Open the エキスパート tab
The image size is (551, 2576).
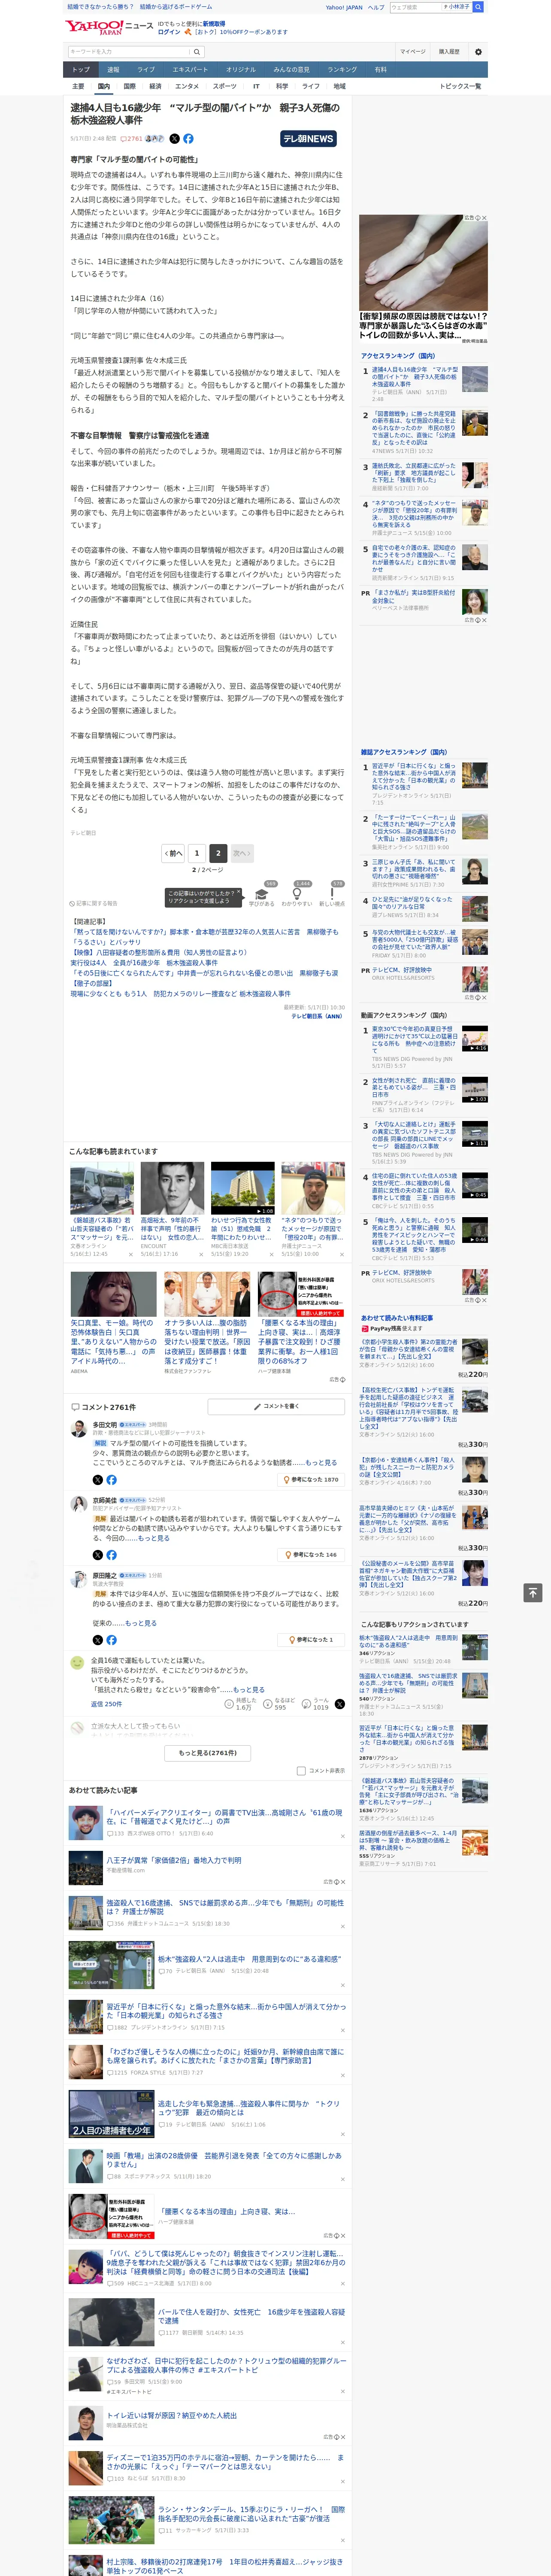point(190,70)
